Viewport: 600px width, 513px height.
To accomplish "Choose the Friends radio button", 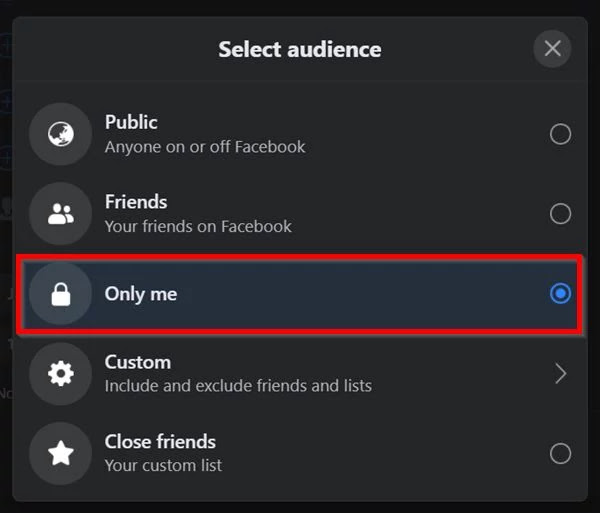I will [x=560, y=214].
